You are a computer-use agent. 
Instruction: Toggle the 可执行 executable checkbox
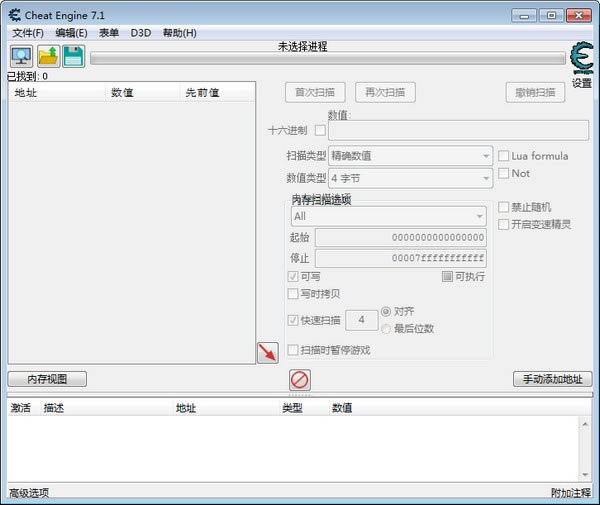click(x=447, y=276)
